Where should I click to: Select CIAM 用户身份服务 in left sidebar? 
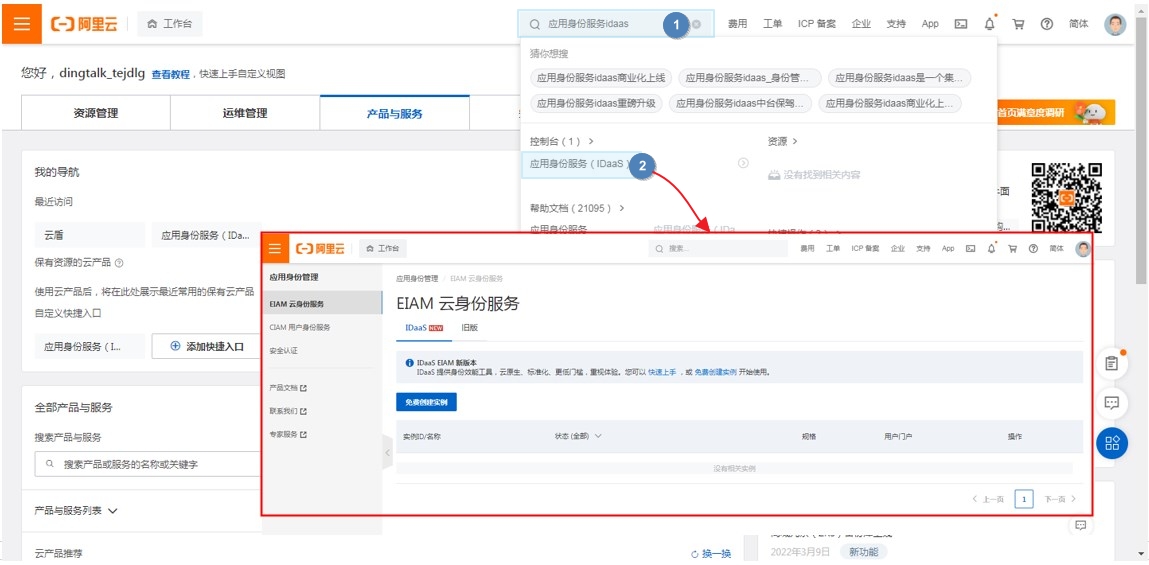point(300,327)
